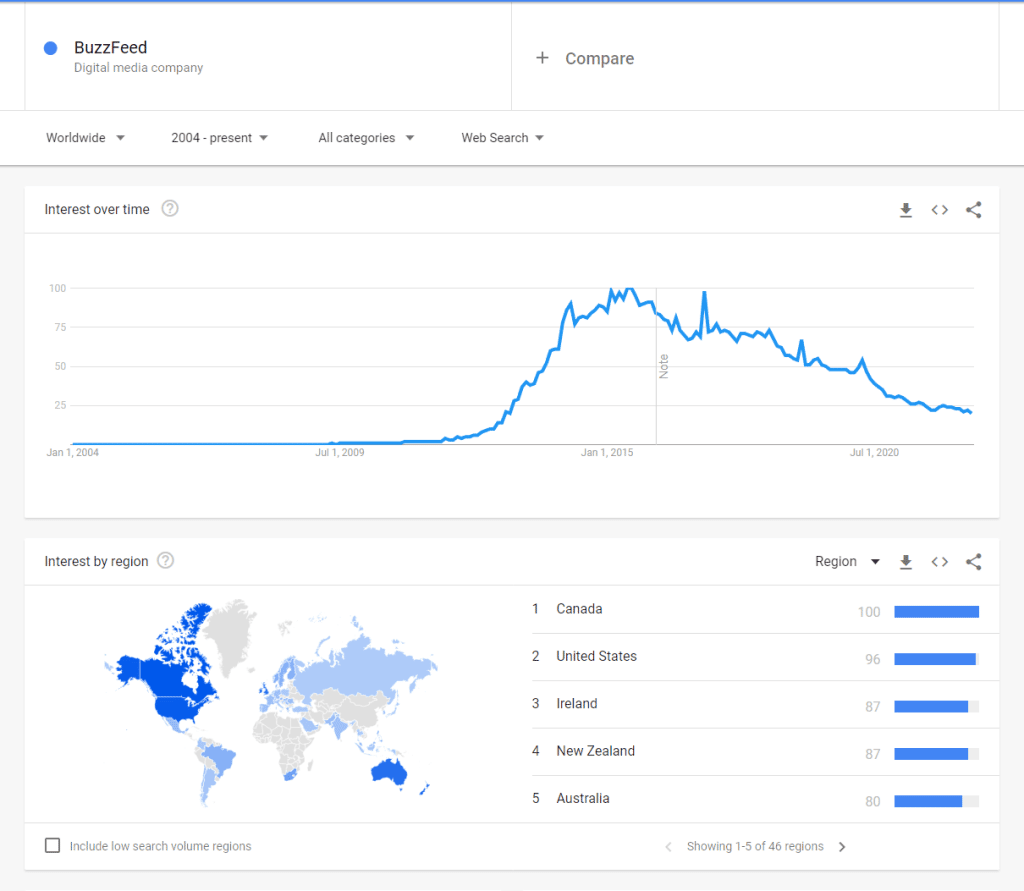Viewport: 1024px width, 891px height.
Task: Click embed icon for Interest over time
Action: (x=939, y=210)
